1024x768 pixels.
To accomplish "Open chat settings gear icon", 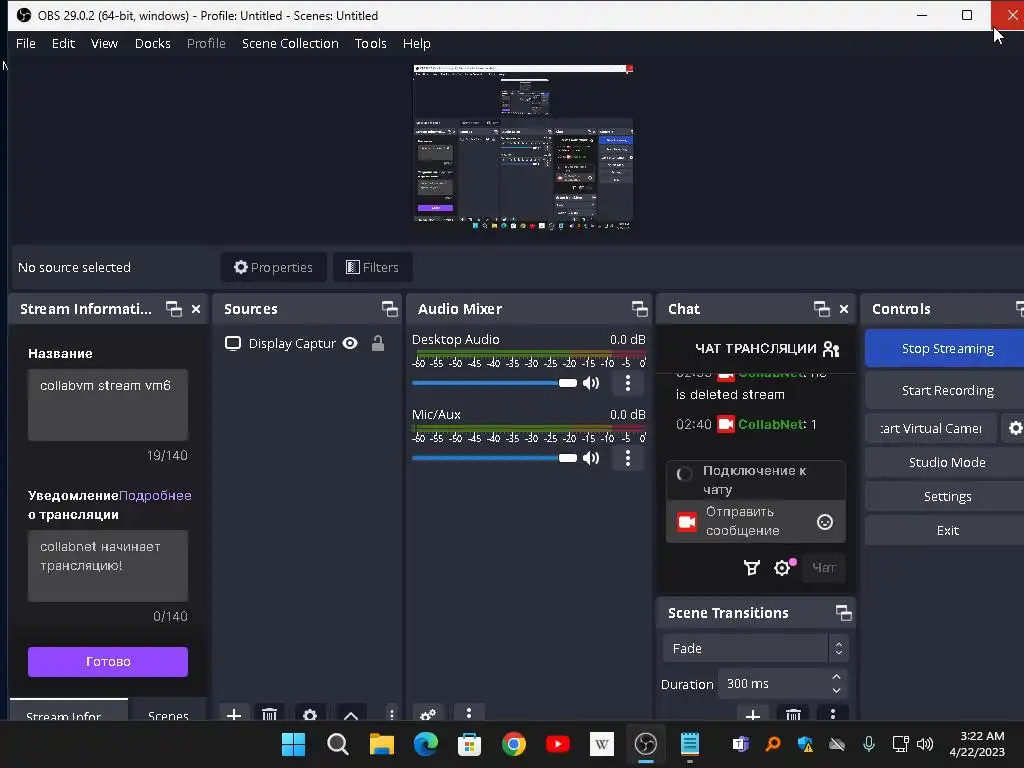I will 782,568.
